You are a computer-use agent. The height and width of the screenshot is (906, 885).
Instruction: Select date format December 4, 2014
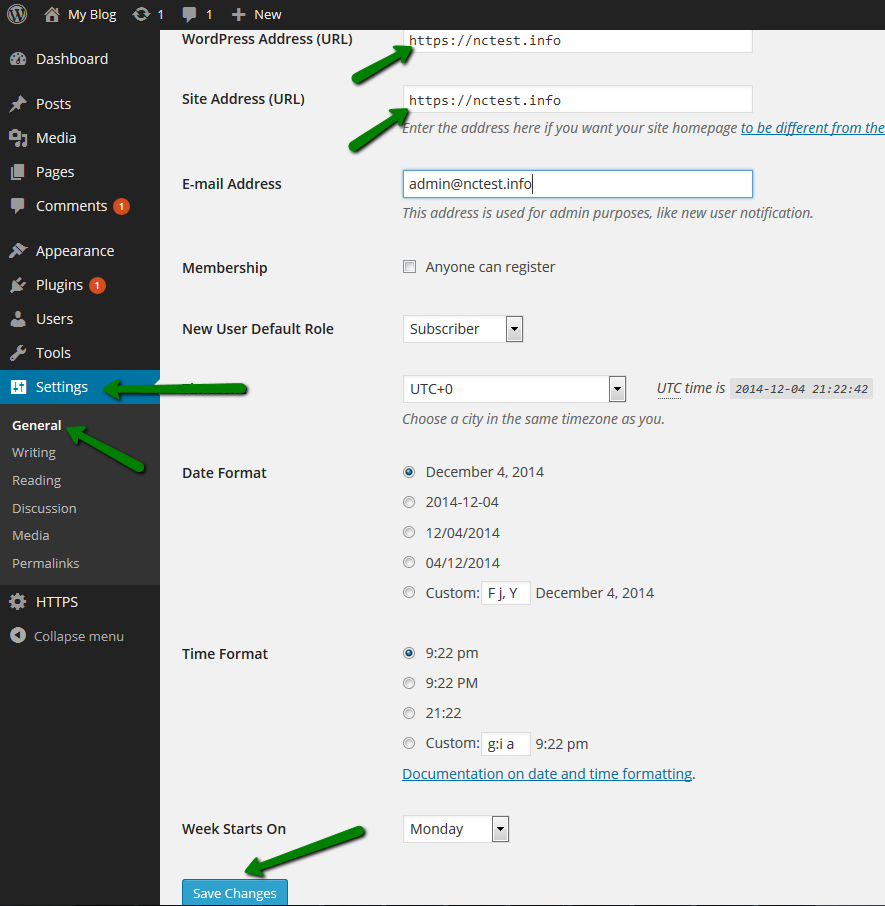coord(409,472)
